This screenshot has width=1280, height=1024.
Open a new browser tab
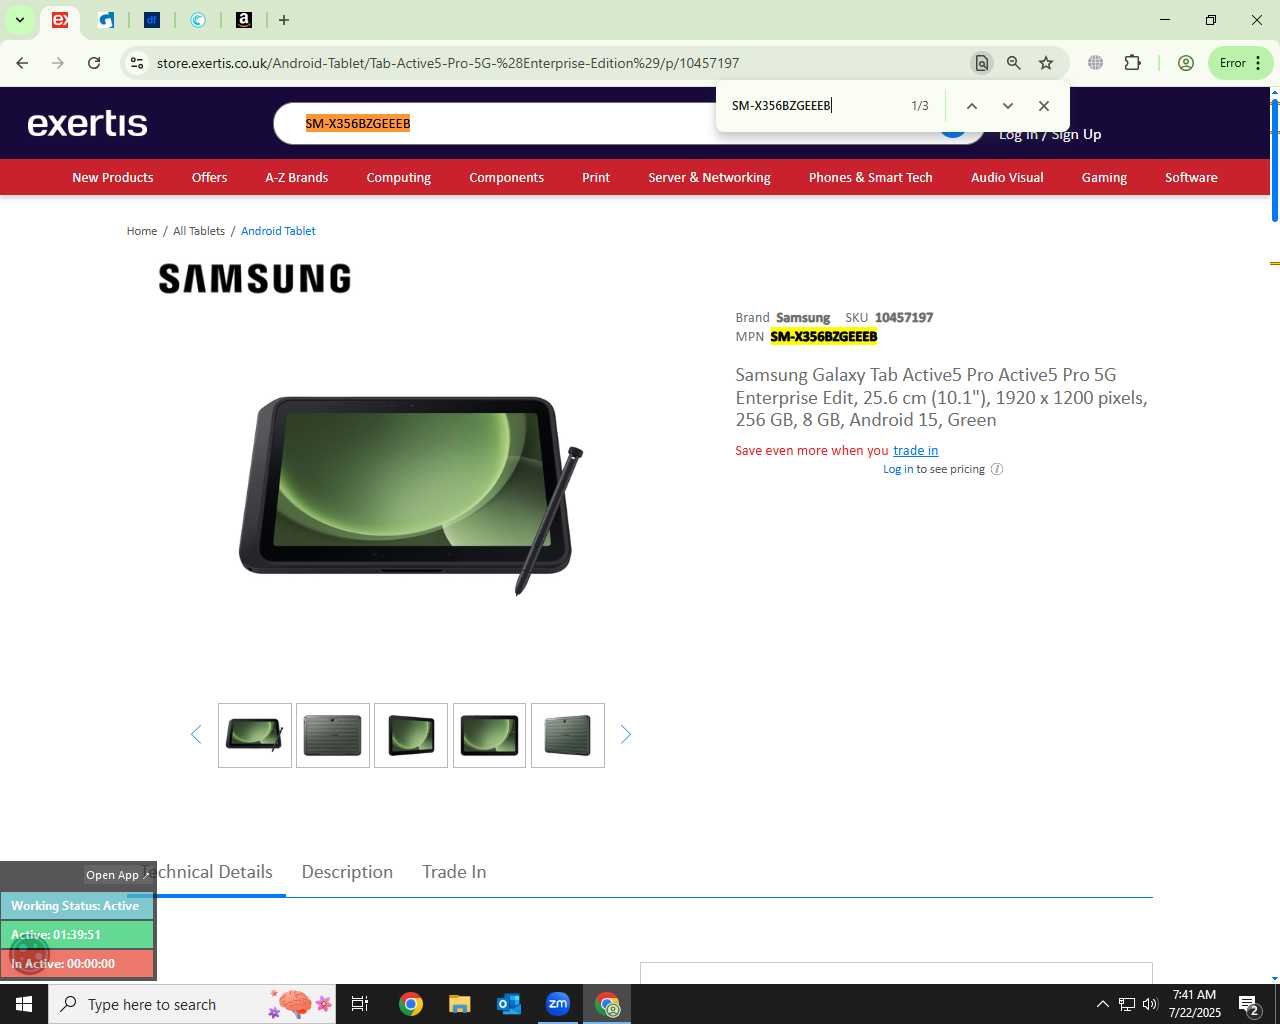point(284,20)
